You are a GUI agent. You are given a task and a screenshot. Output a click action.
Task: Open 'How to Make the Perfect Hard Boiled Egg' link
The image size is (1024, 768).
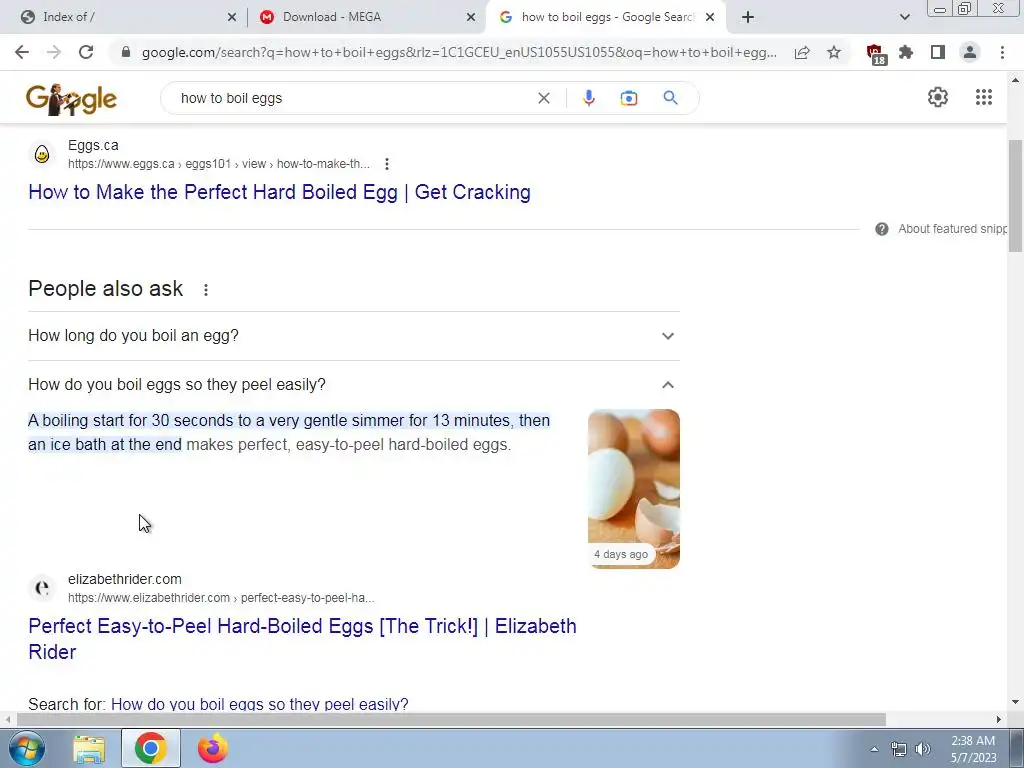pos(280,192)
